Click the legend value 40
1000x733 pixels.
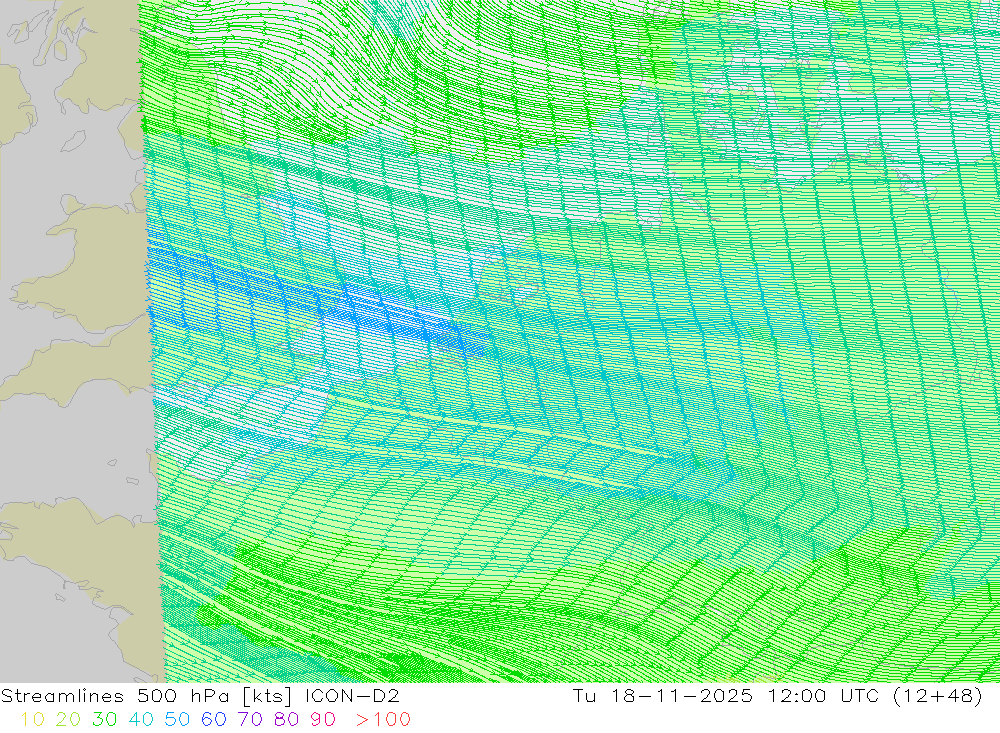141,720
